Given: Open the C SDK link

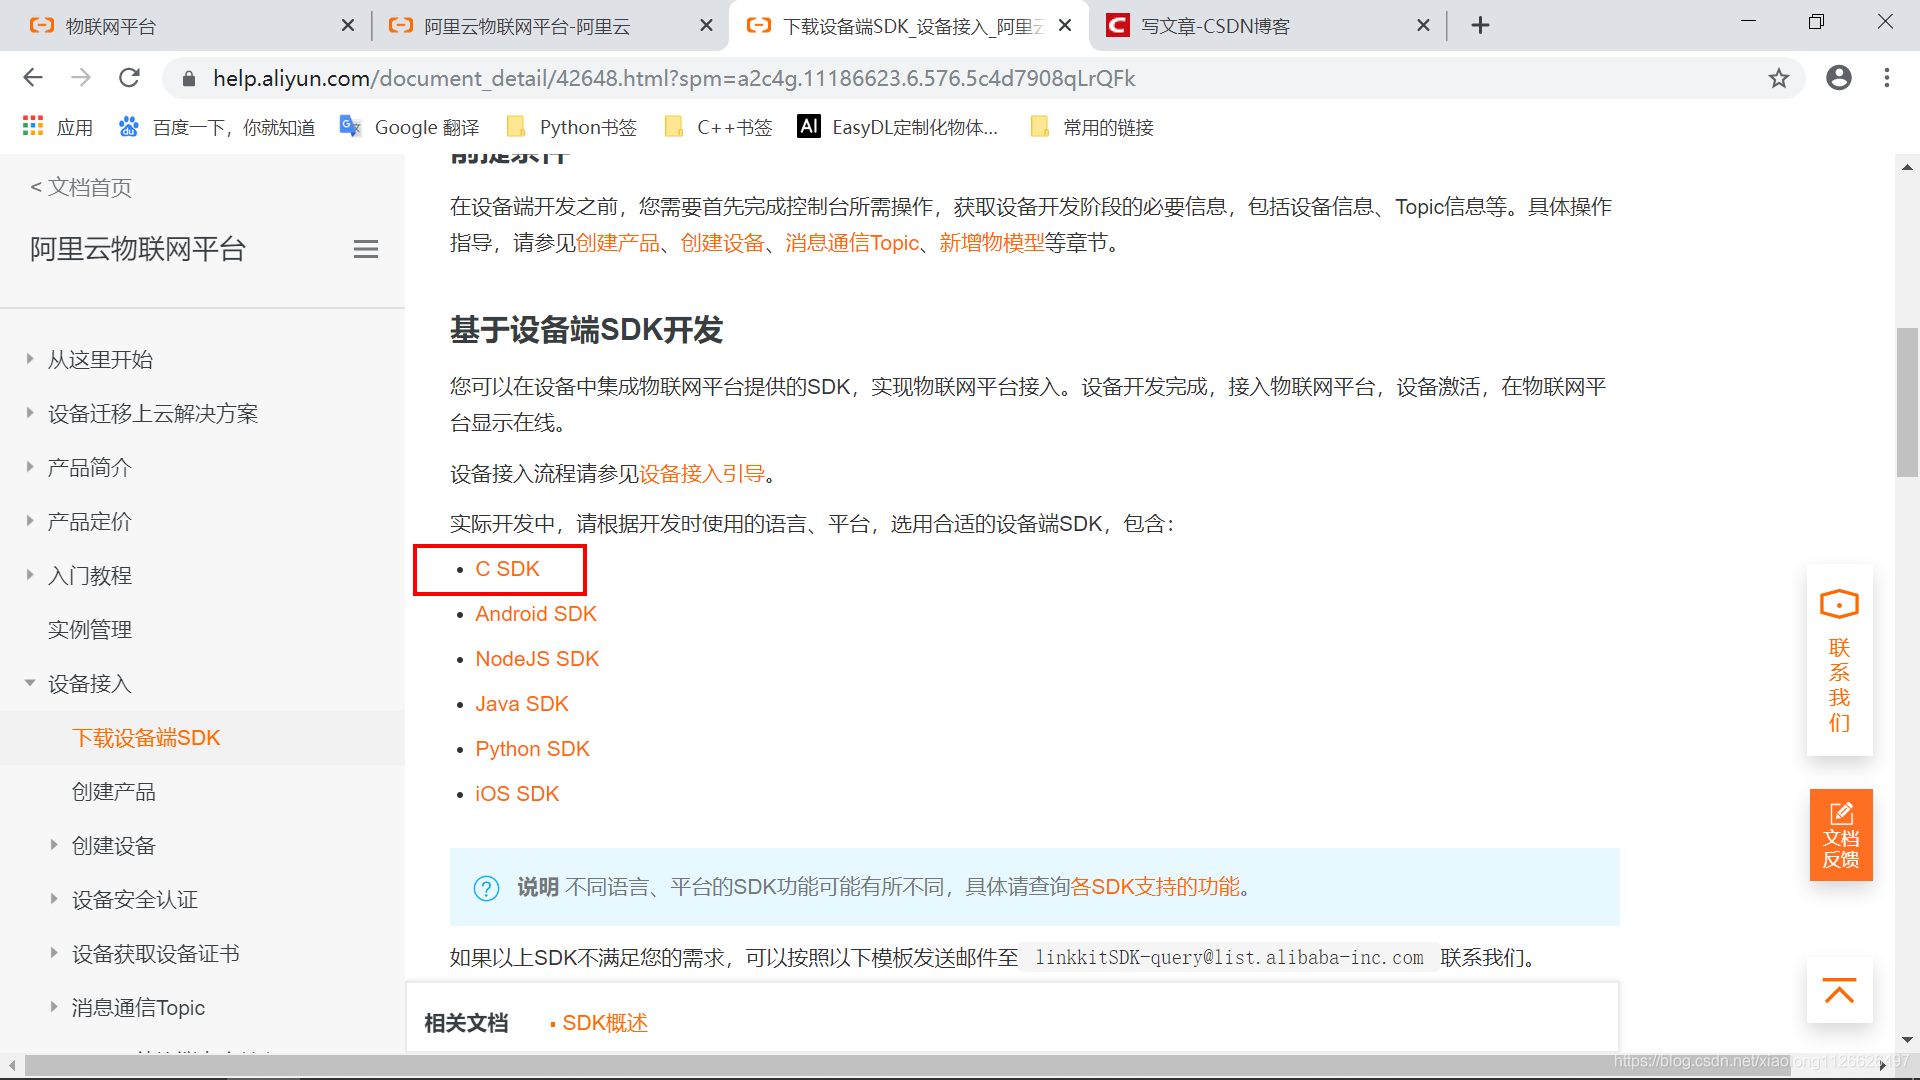Looking at the screenshot, I should click(x=507, y=569).
